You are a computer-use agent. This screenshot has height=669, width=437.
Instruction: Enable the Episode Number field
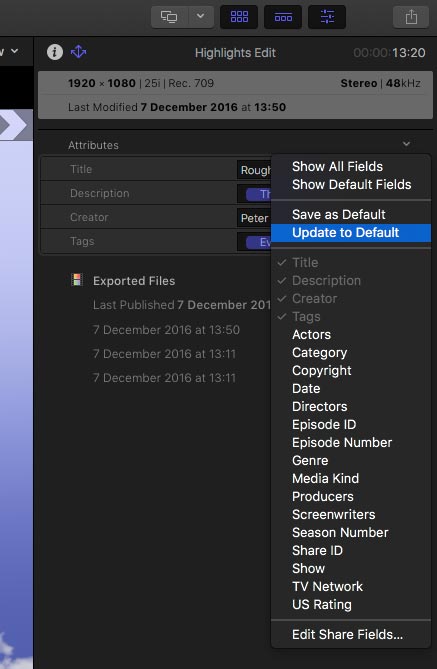coord(351,442)
